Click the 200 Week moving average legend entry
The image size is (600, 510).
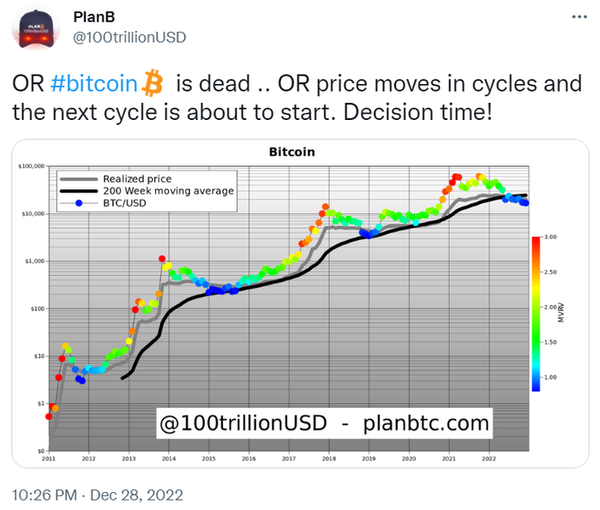click(150, 190)
